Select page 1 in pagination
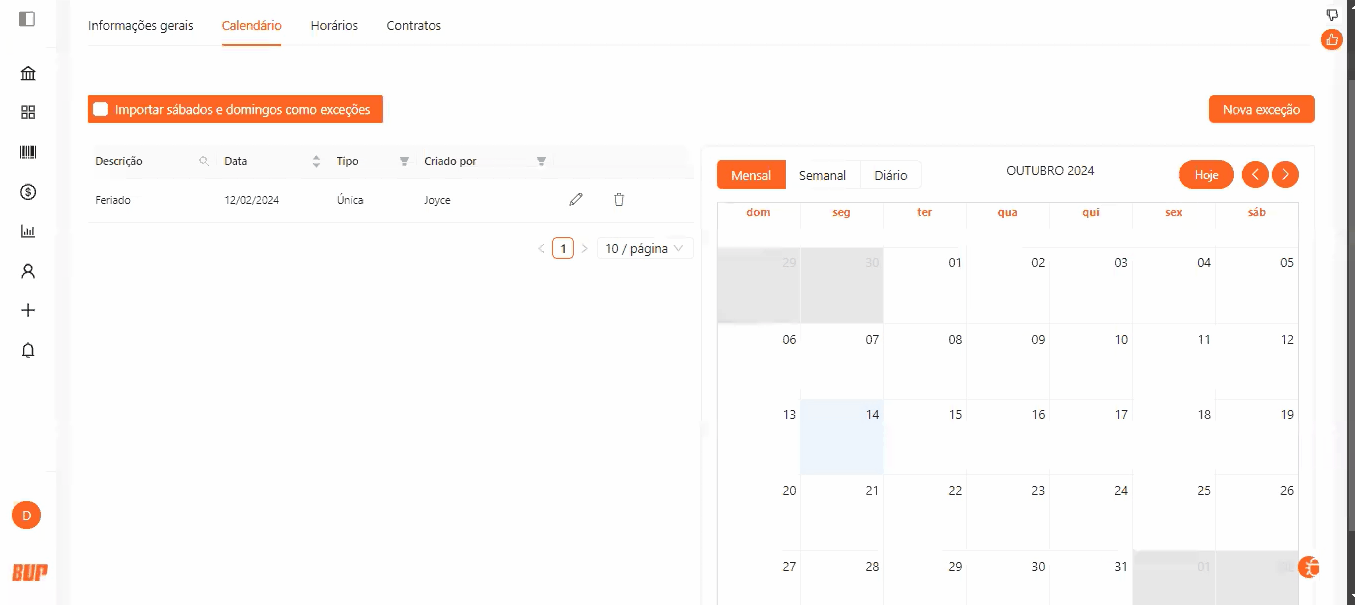1355x605 pixels. (x=563, y=248)
